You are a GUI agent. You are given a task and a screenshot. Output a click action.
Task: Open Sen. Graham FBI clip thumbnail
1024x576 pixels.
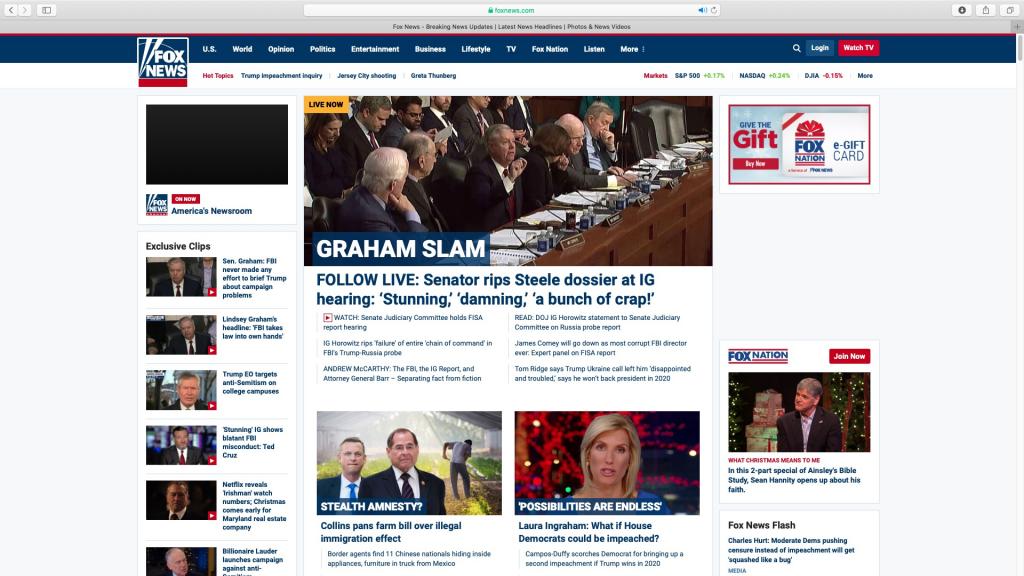point(181,277)
